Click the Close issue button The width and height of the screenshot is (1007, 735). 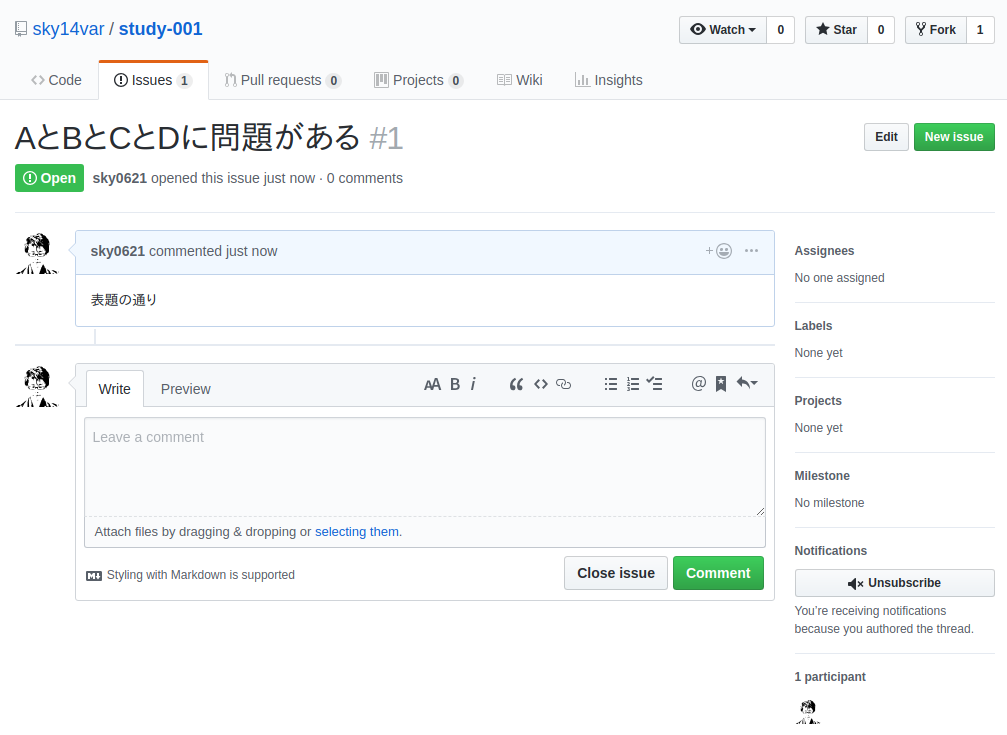616,573
